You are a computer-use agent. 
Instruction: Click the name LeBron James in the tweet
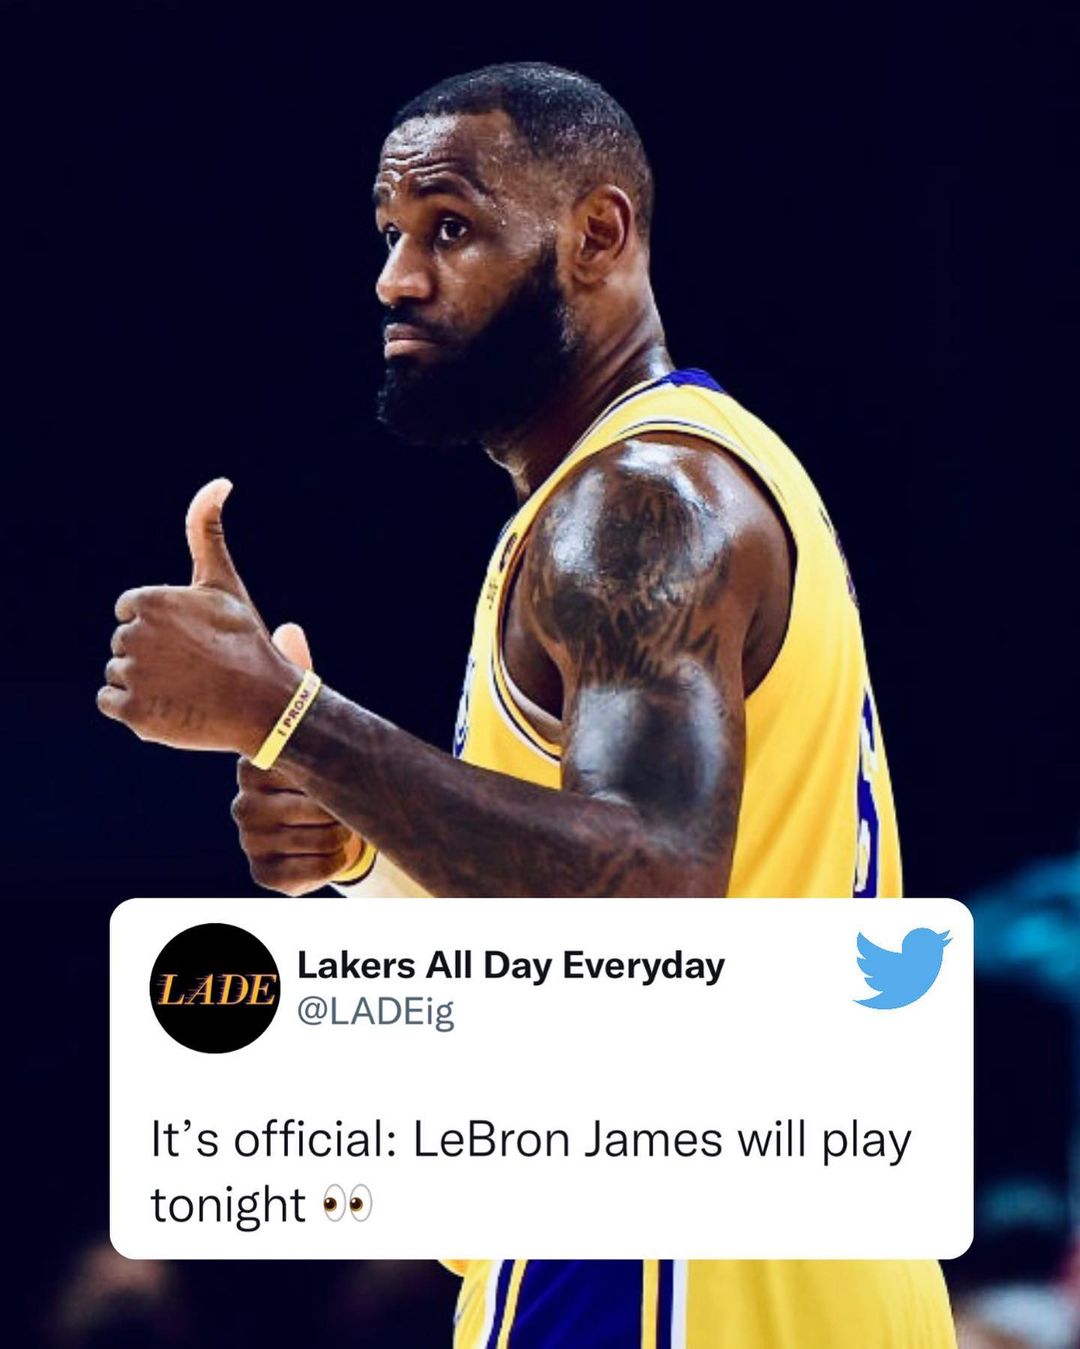[x=567, y=1140]
